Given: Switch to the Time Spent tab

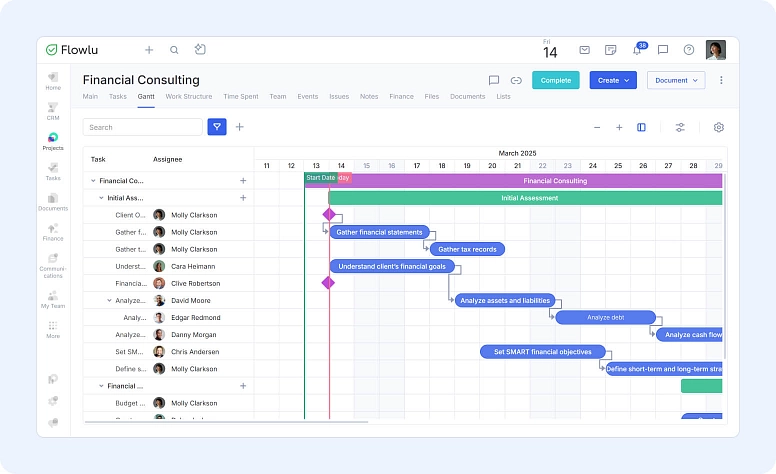Looking at the screenshot, I should [240, 97].
